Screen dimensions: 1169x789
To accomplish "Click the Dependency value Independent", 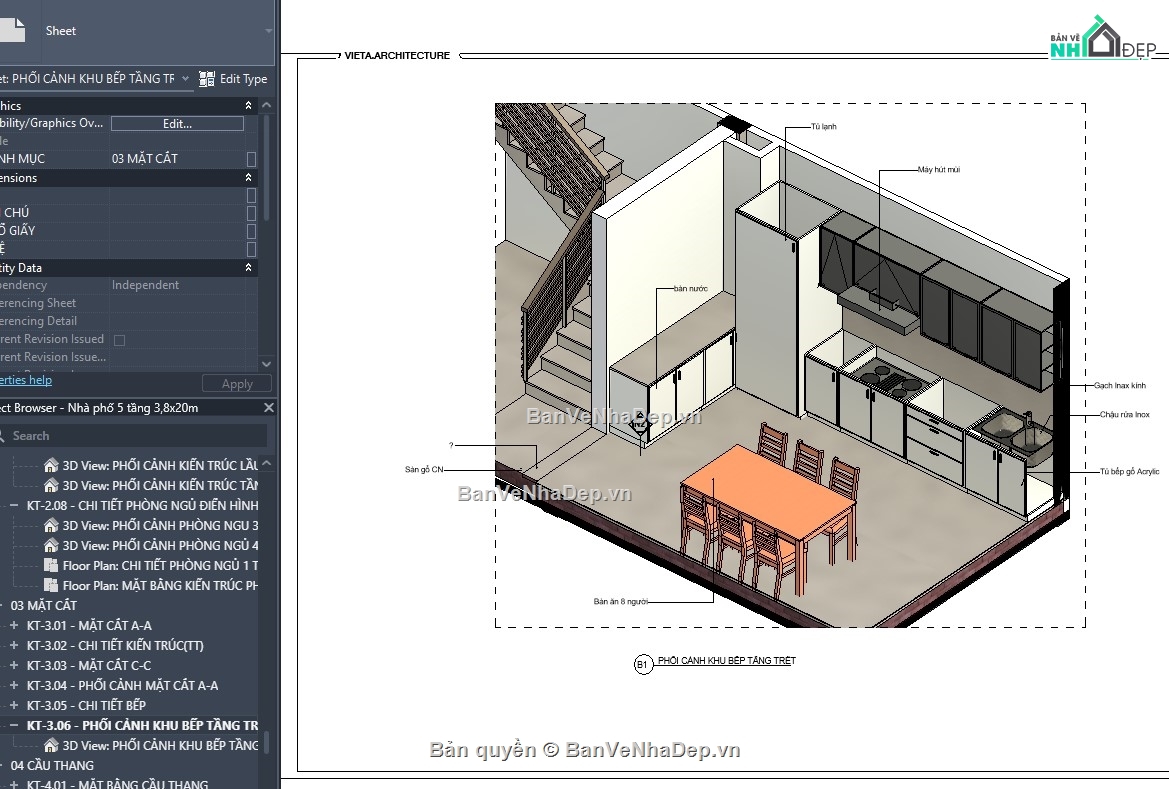I will coord(145,285).
